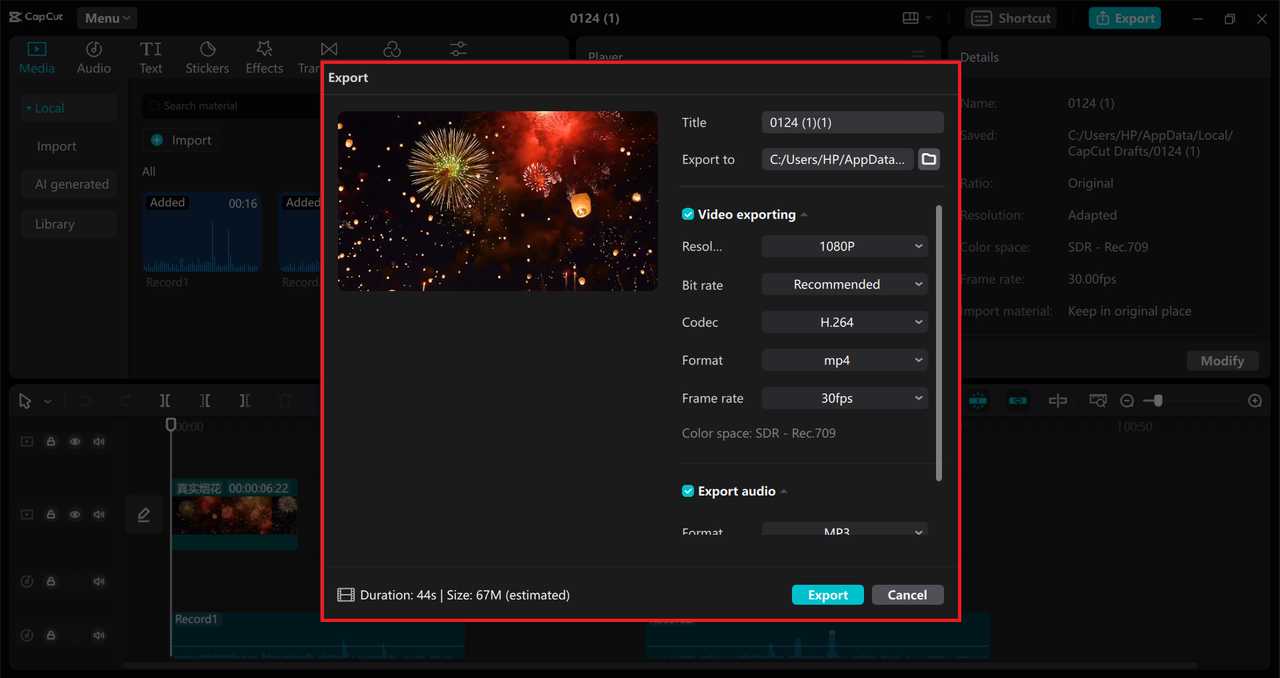Click the timeline playhead marker
This screenshot has height=678, width=1280.
(171, 425)
